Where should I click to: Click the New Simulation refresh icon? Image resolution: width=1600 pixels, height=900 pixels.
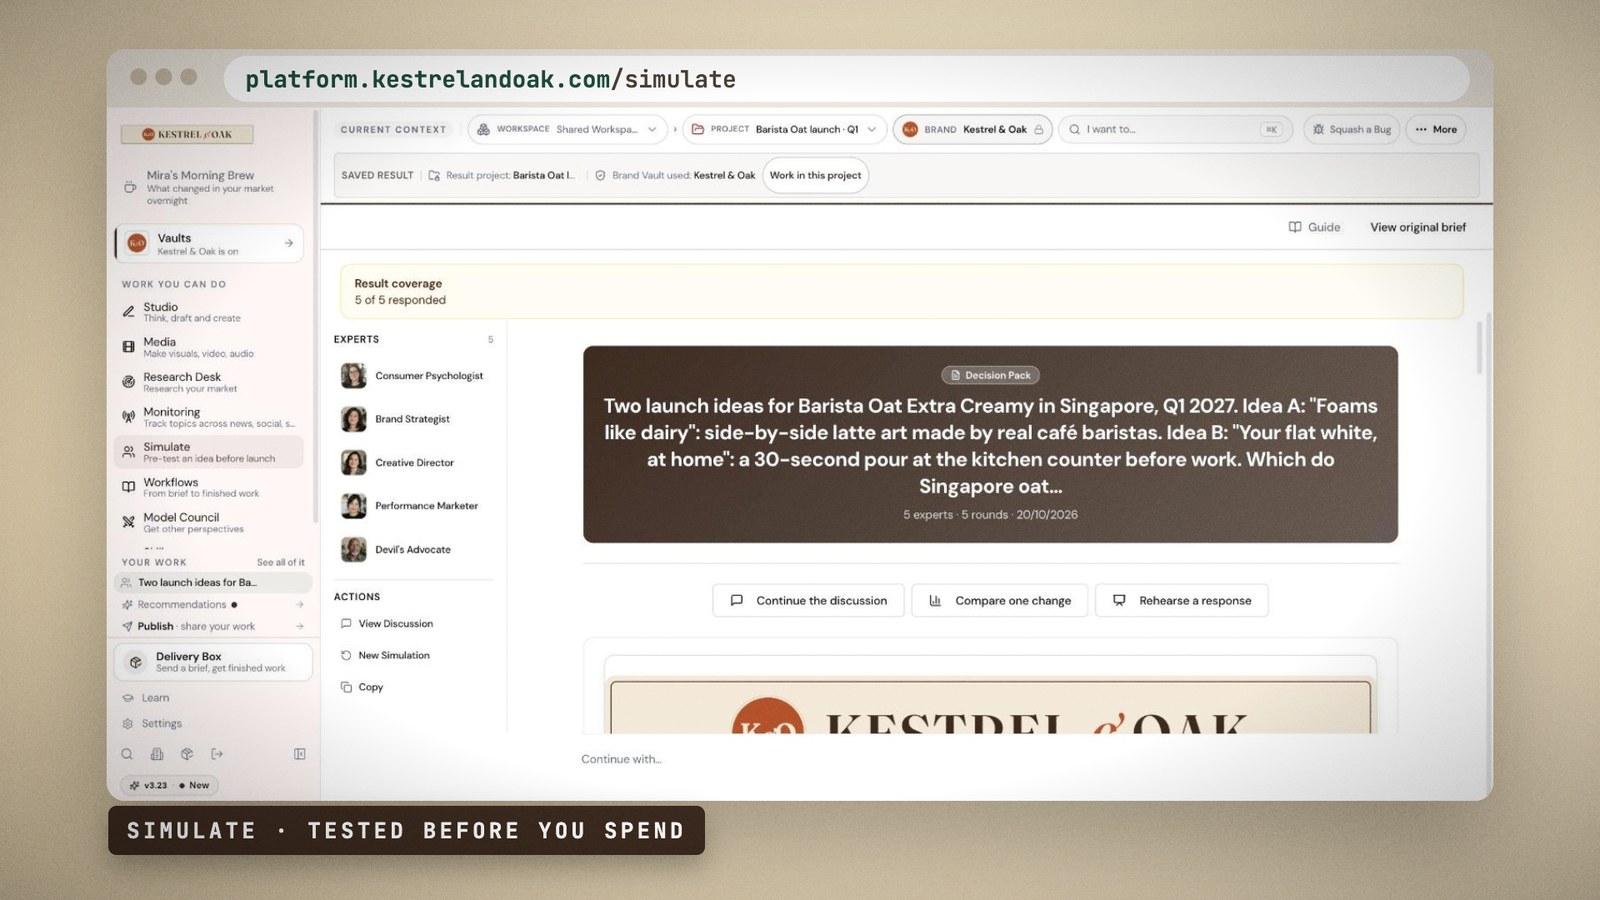click(x=346, y=655)
